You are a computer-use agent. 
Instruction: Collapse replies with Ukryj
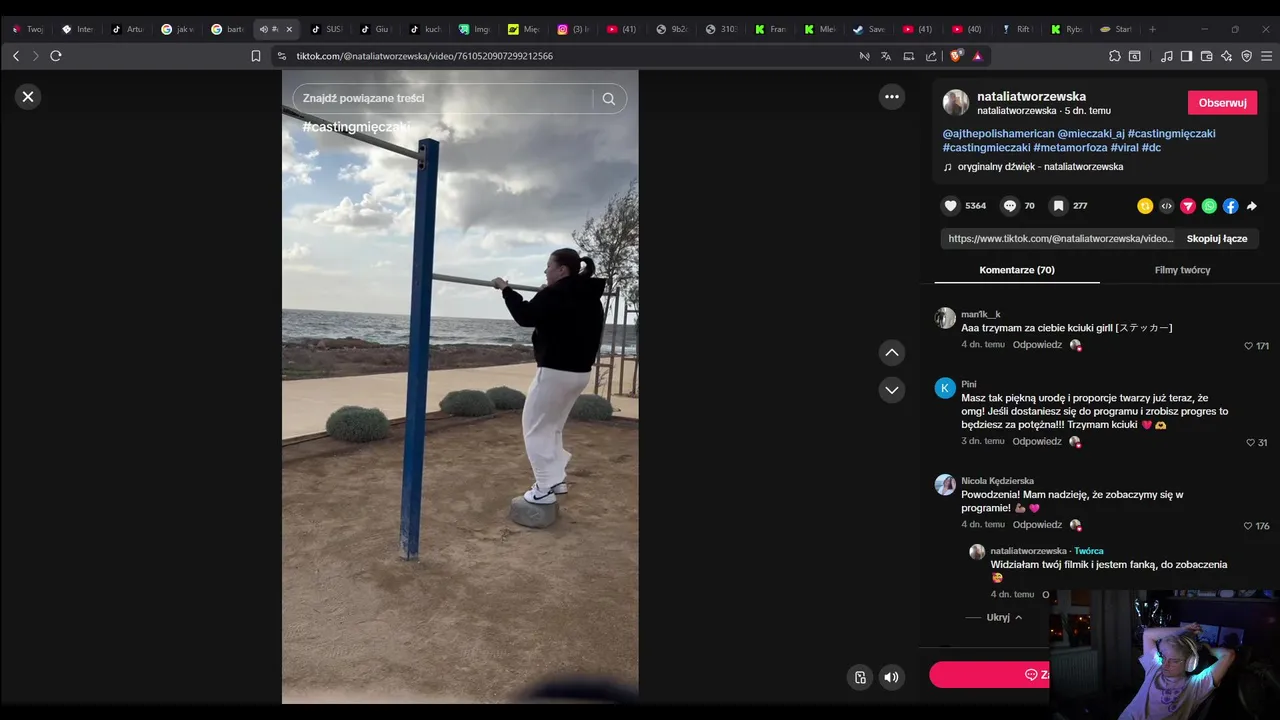tap(1004, 618)
